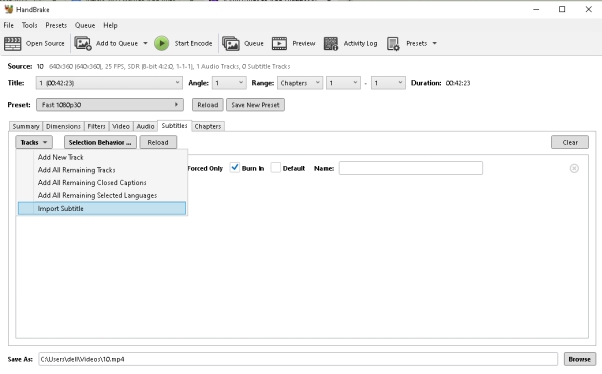Viewport: 602px width, 374px height.
Task: Click the Reload button beside the preset selector
Action: (x=208, y=105)
